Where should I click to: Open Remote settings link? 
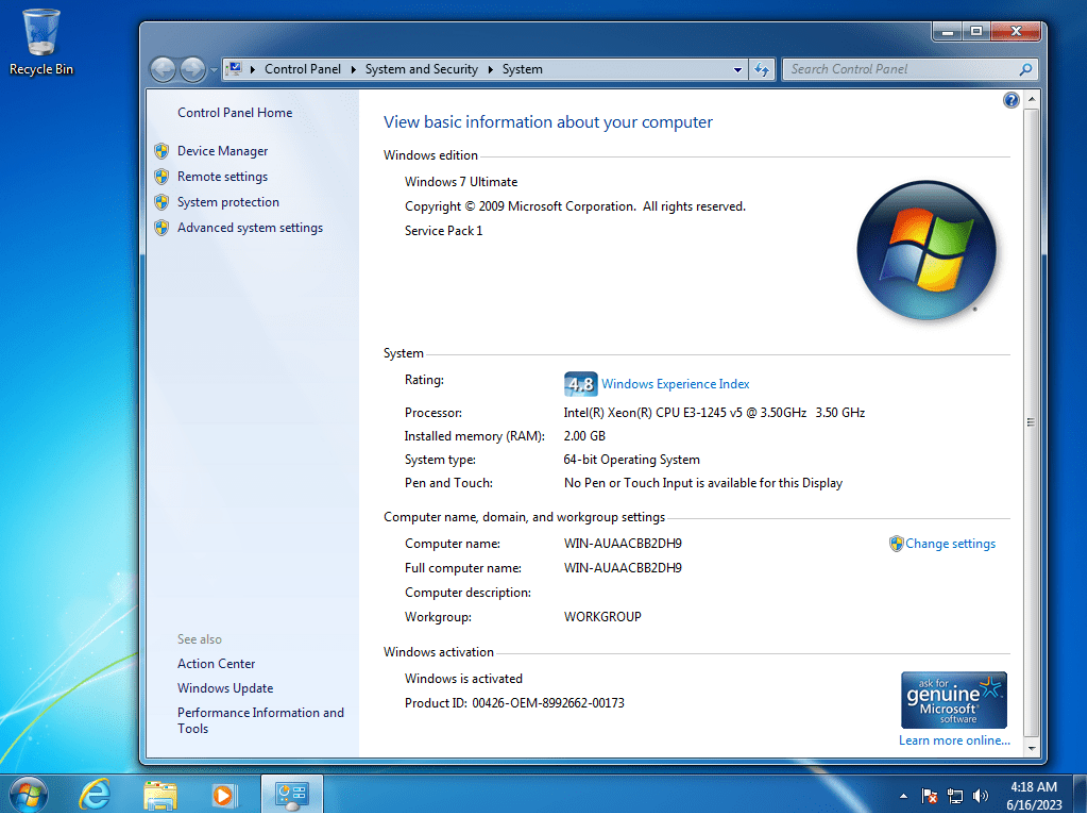click(222, 177)
